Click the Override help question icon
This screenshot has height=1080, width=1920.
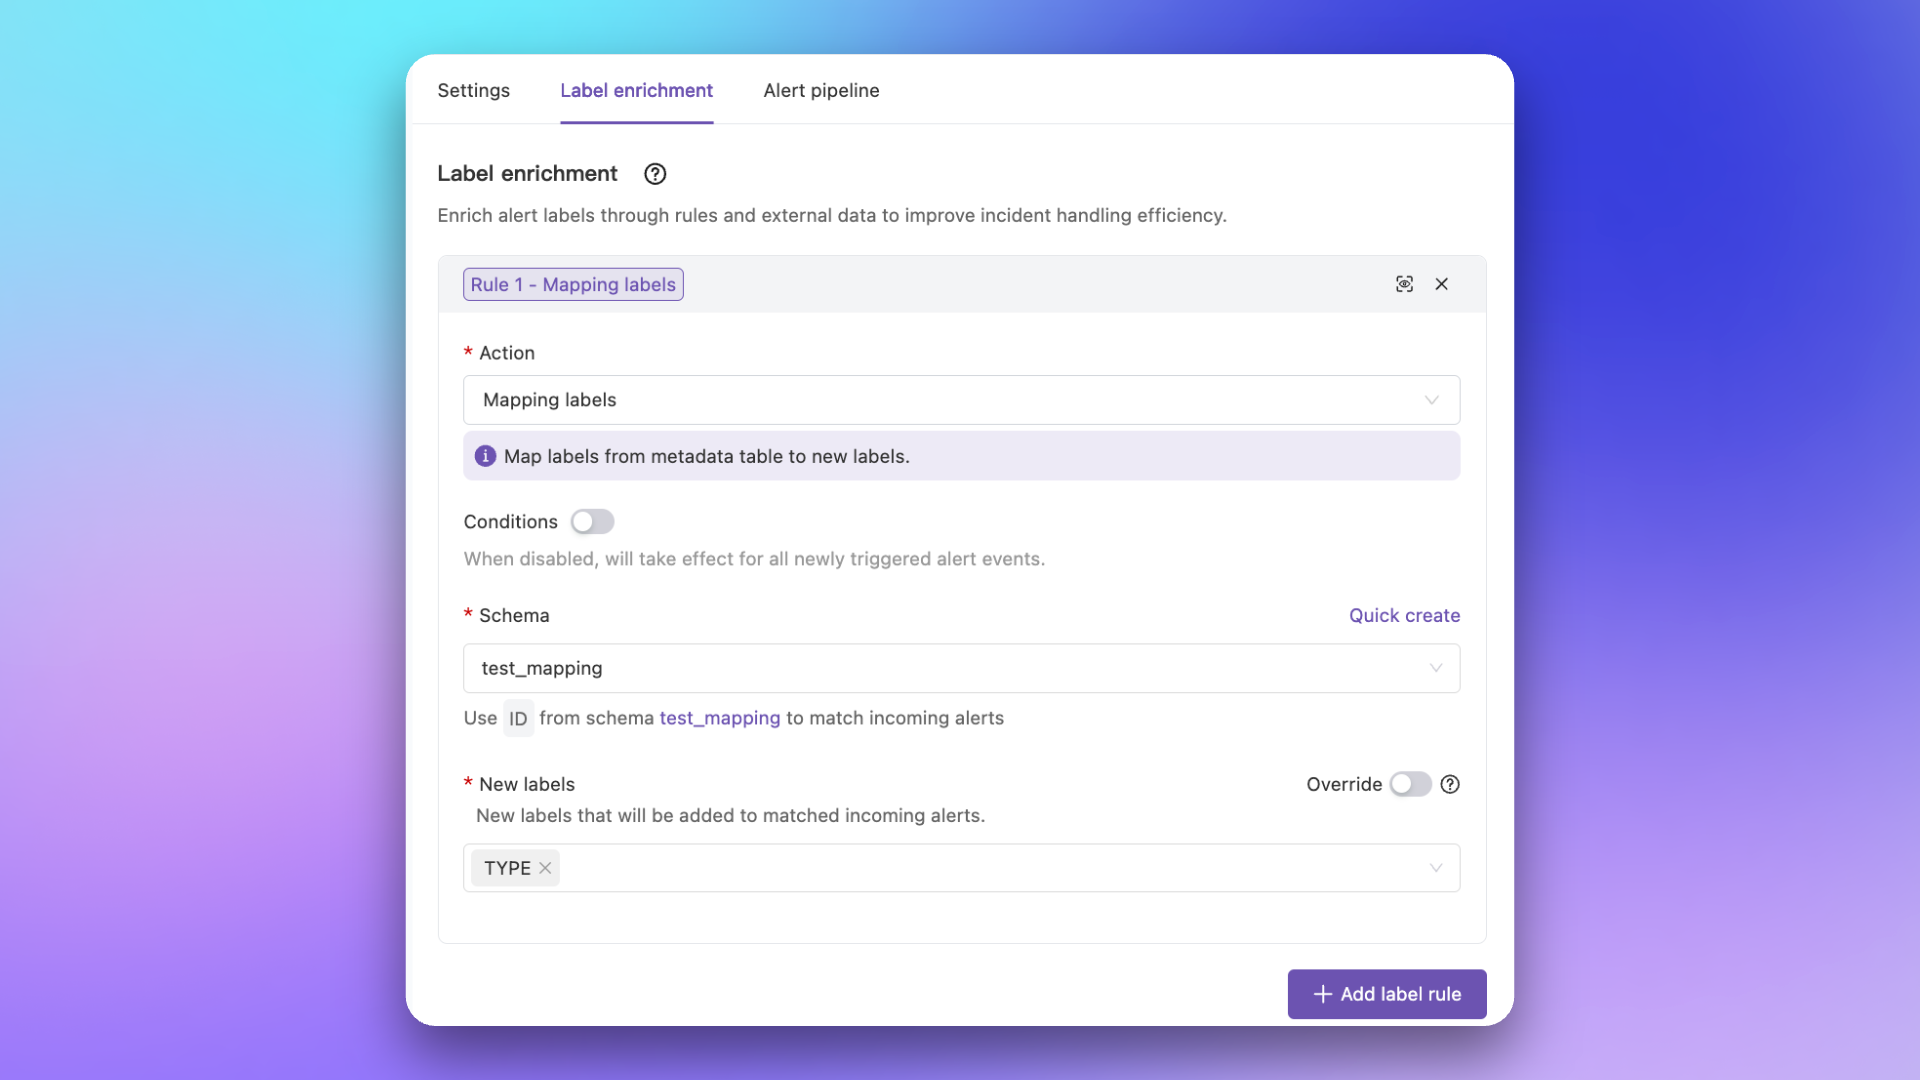pos(1450,784)
